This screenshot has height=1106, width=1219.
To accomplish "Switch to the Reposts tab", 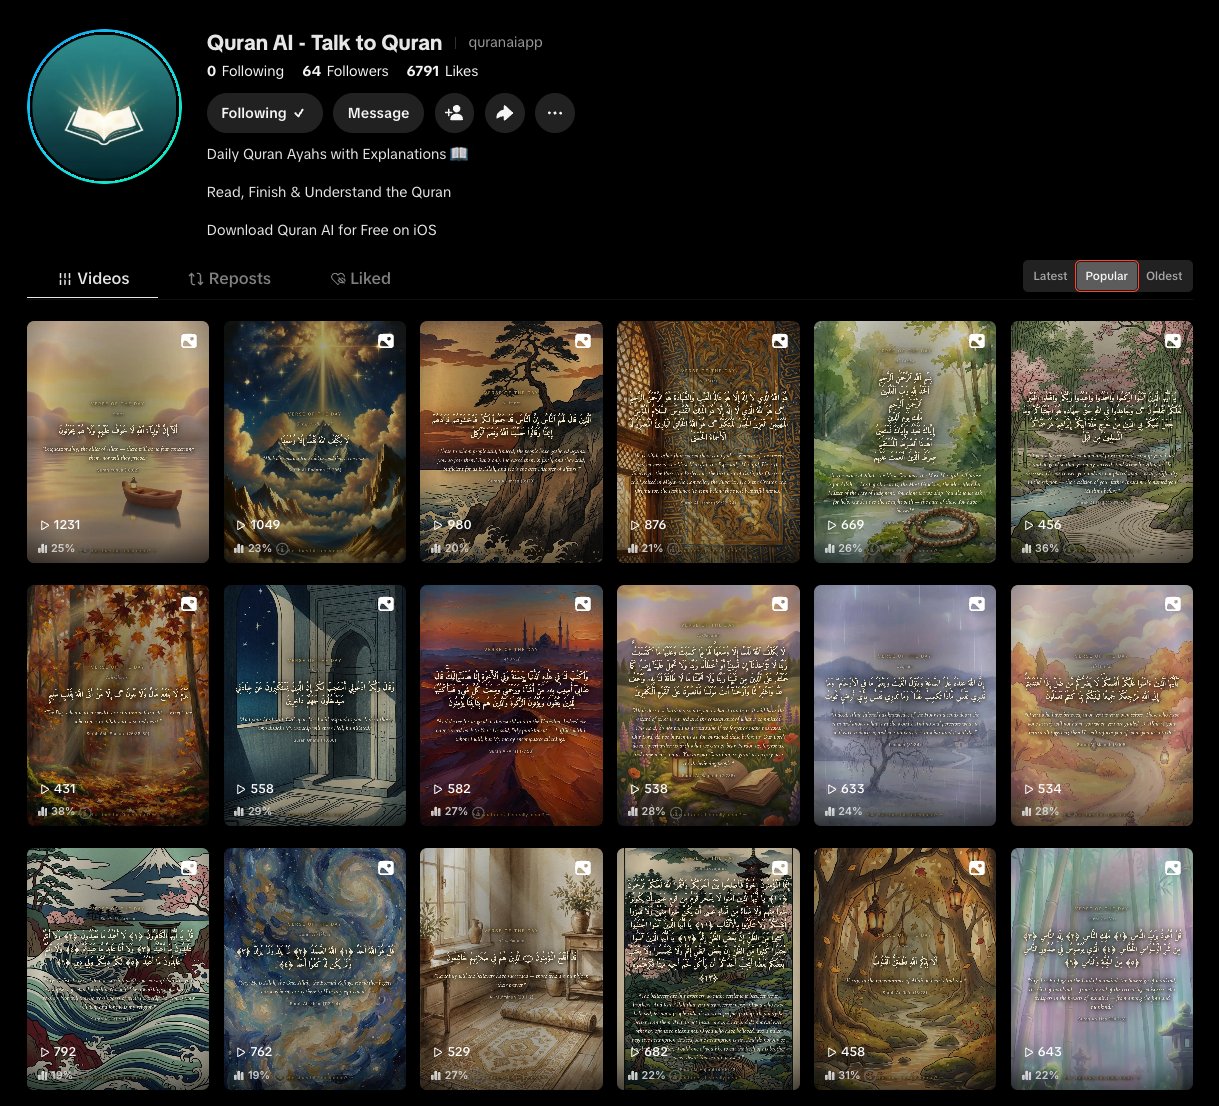I will (229, 278).
